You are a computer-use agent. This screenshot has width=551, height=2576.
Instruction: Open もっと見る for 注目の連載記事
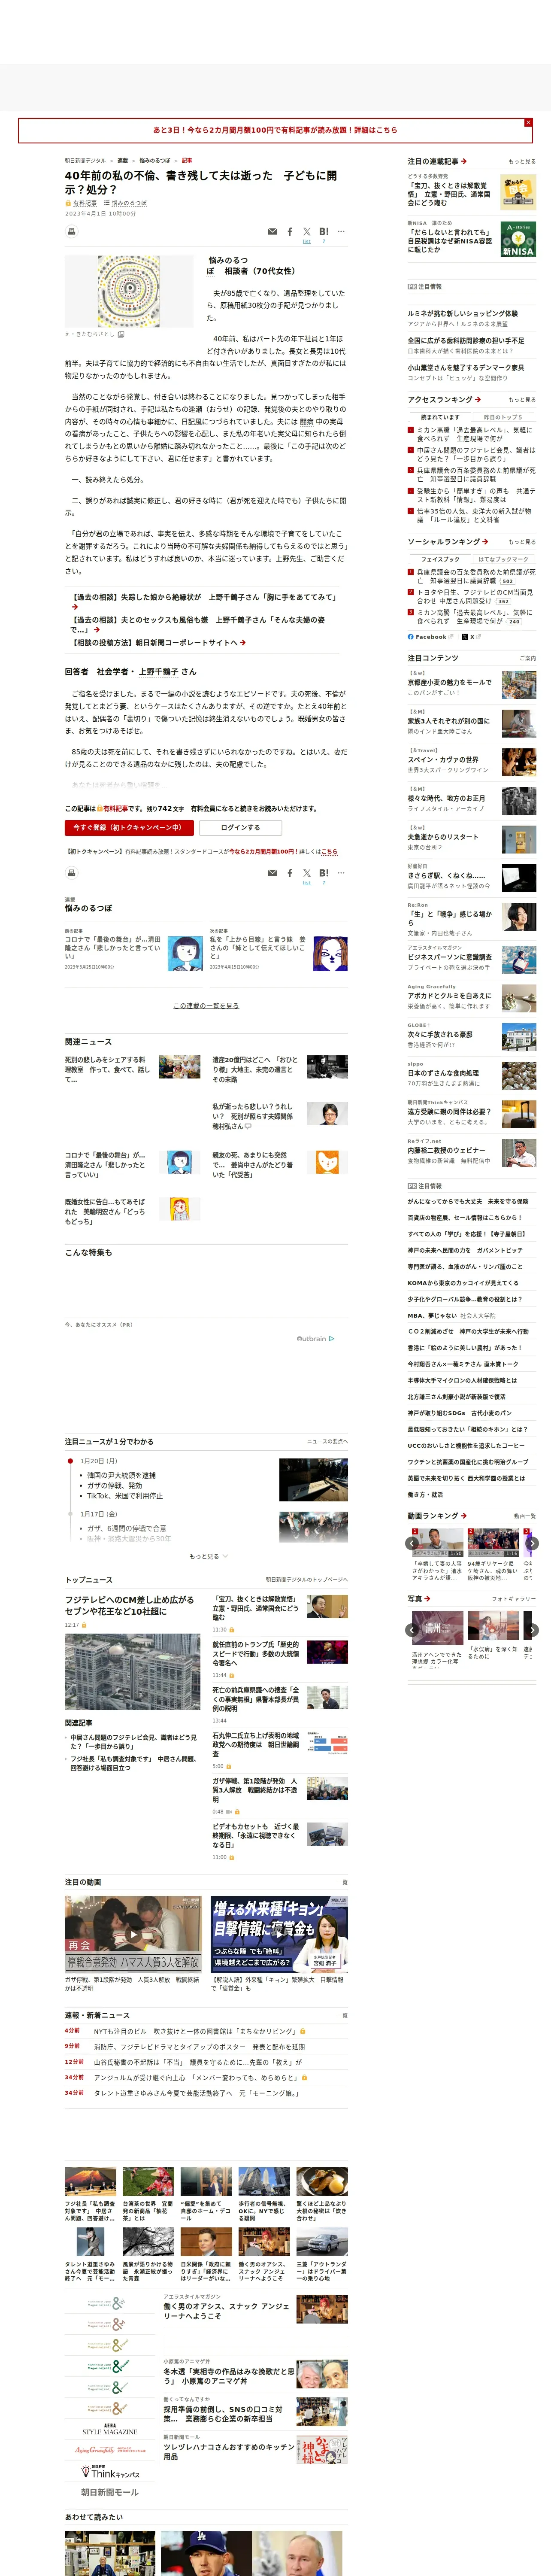[522, 161]
